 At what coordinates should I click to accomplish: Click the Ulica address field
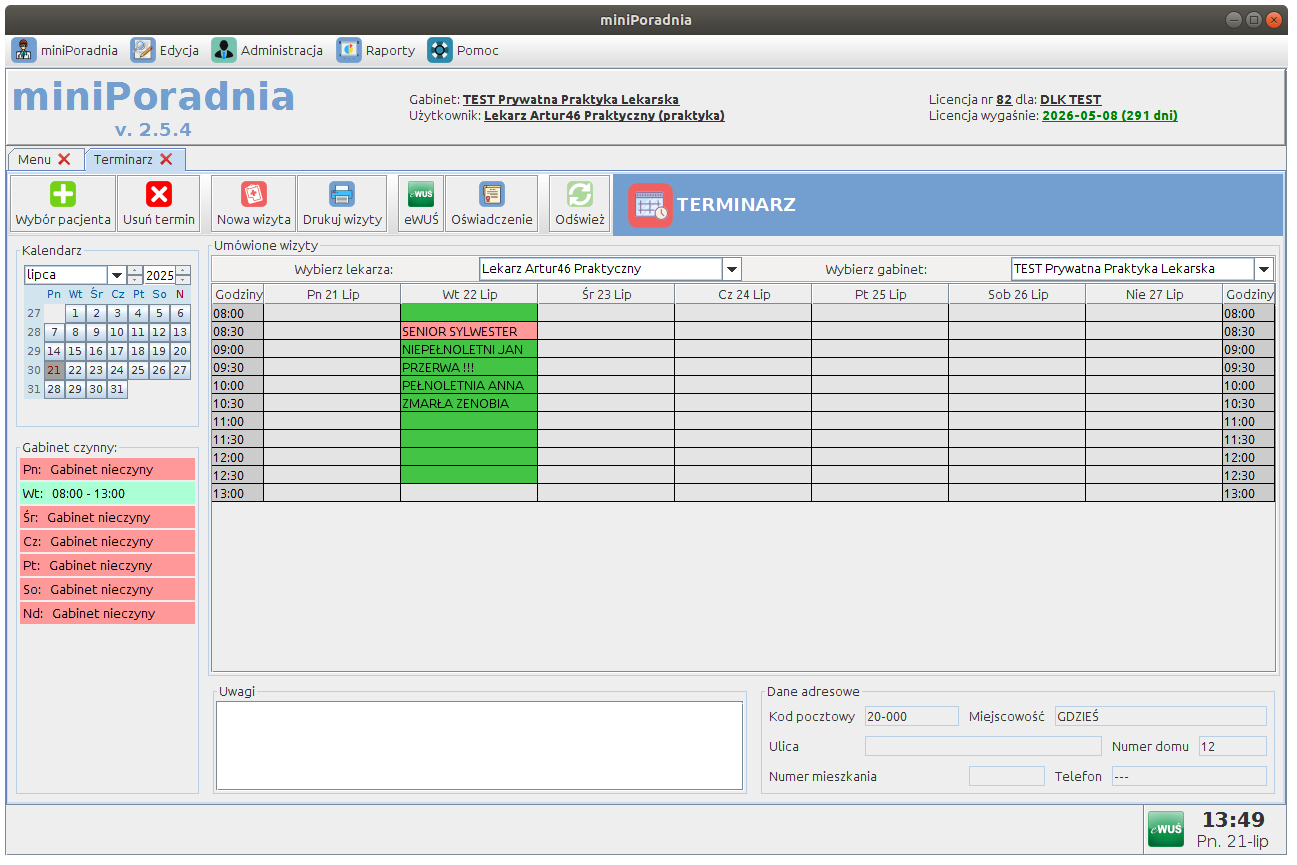click(982, 746)
